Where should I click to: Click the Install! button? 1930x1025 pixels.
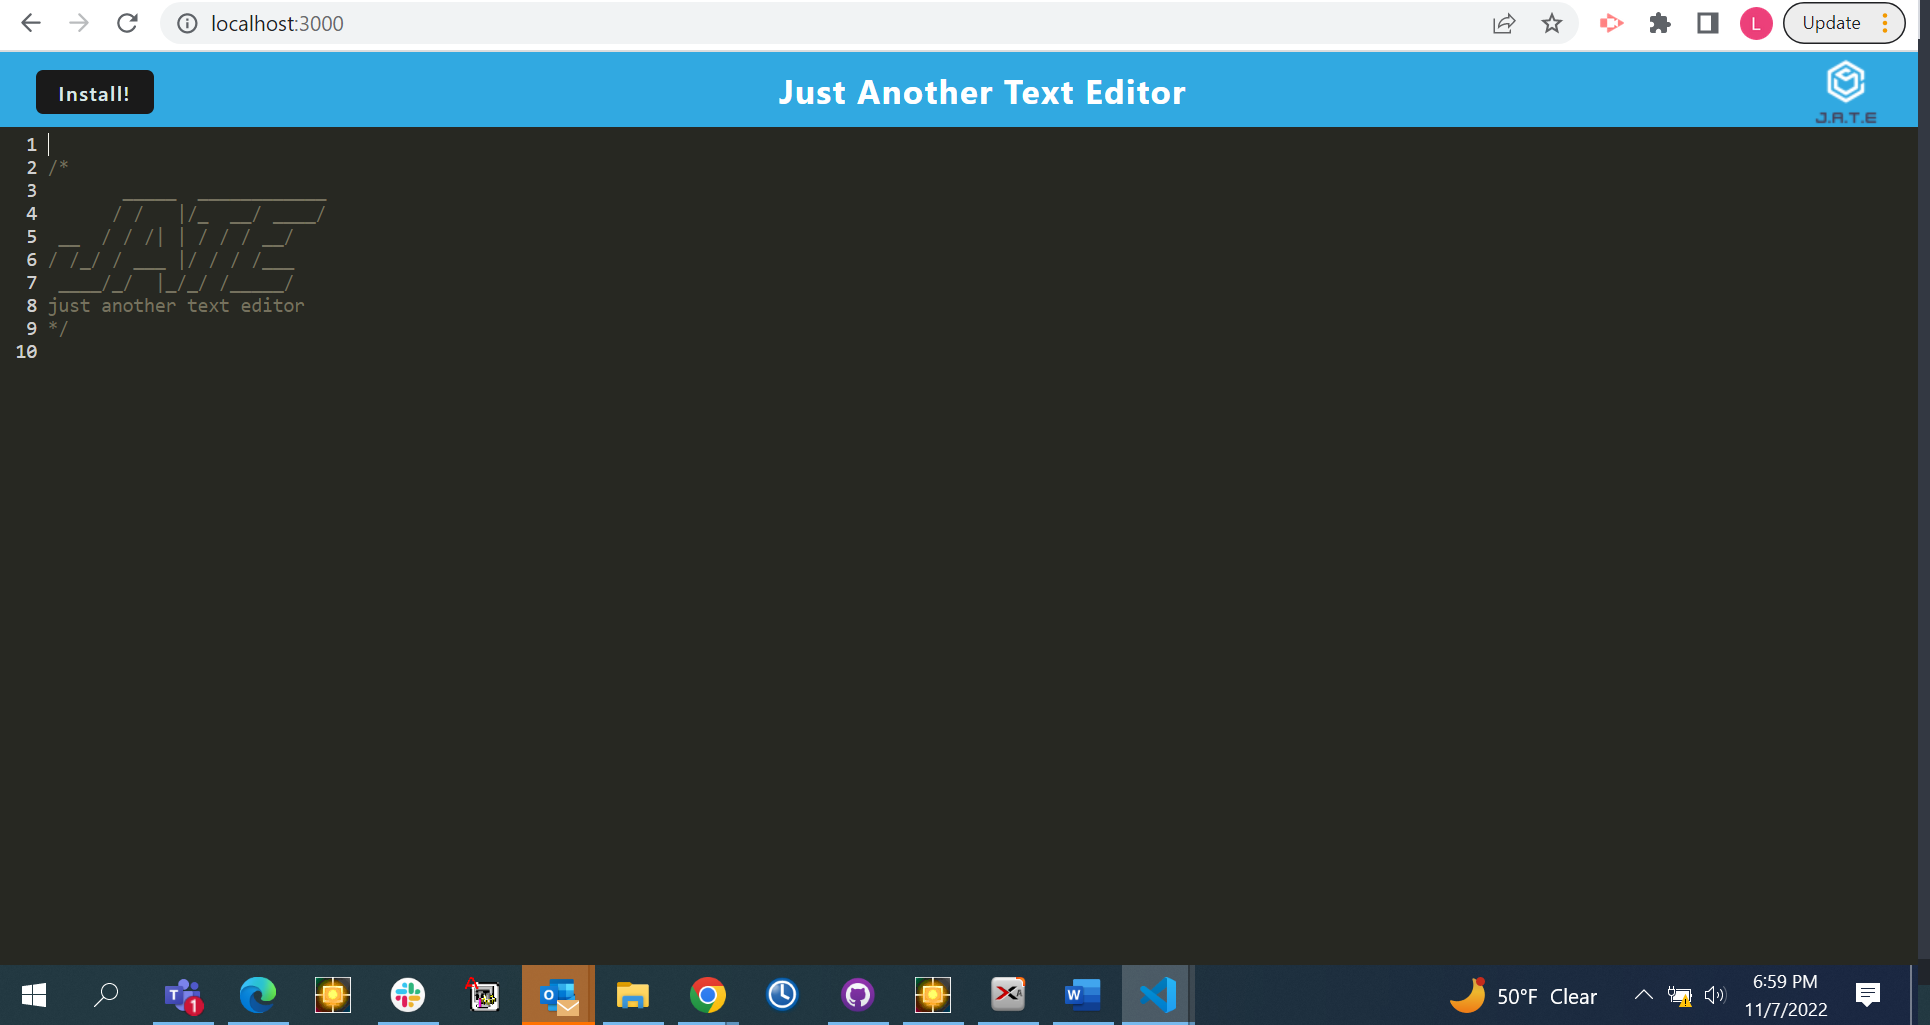(x=94, y=92)
